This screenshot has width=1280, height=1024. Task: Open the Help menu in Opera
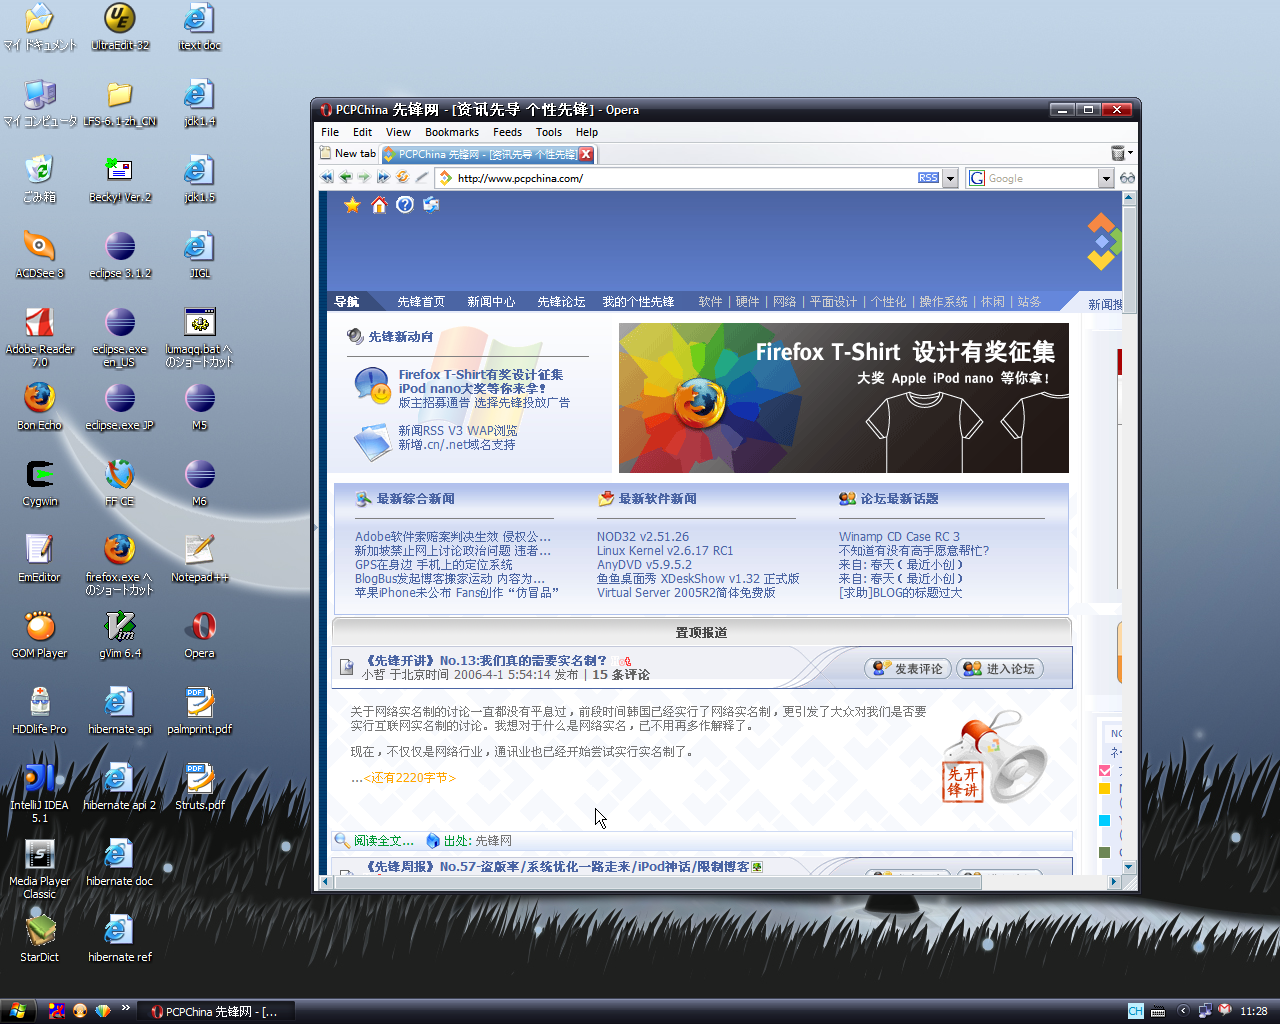[x=587, y=132]
